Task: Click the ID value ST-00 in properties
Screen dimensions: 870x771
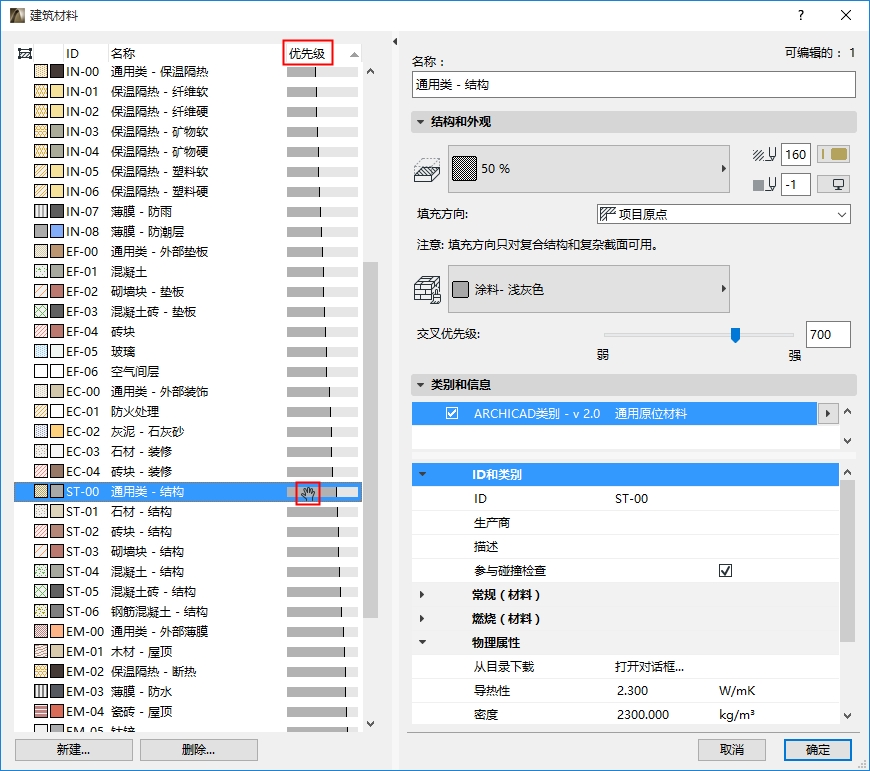Action: click(631, 499)
